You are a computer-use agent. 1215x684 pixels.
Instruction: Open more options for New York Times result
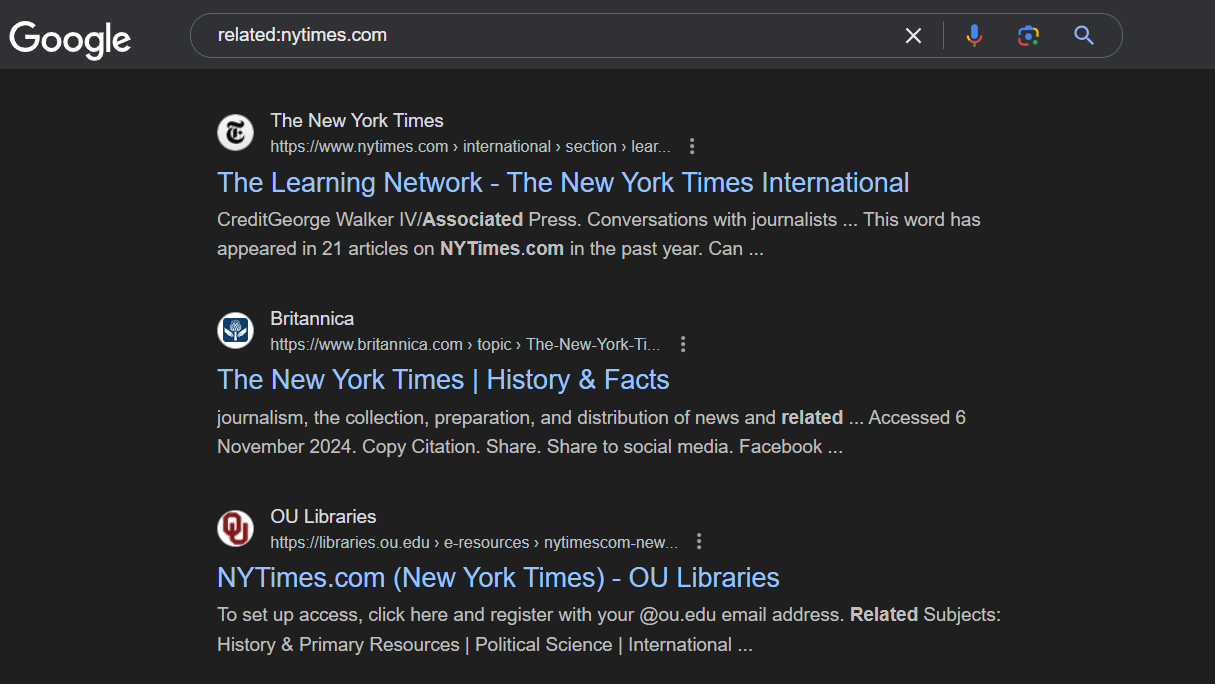tap(692, 146)
